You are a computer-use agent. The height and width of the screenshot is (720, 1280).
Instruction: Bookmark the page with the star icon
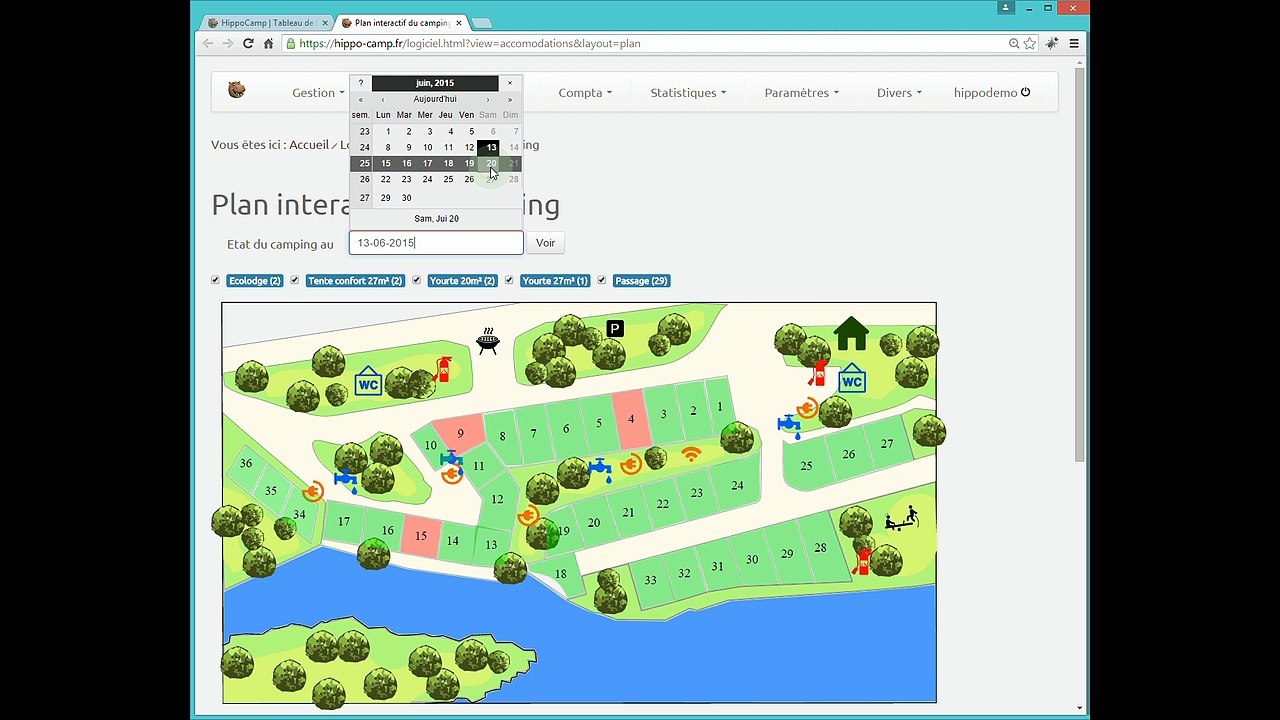1030,43
